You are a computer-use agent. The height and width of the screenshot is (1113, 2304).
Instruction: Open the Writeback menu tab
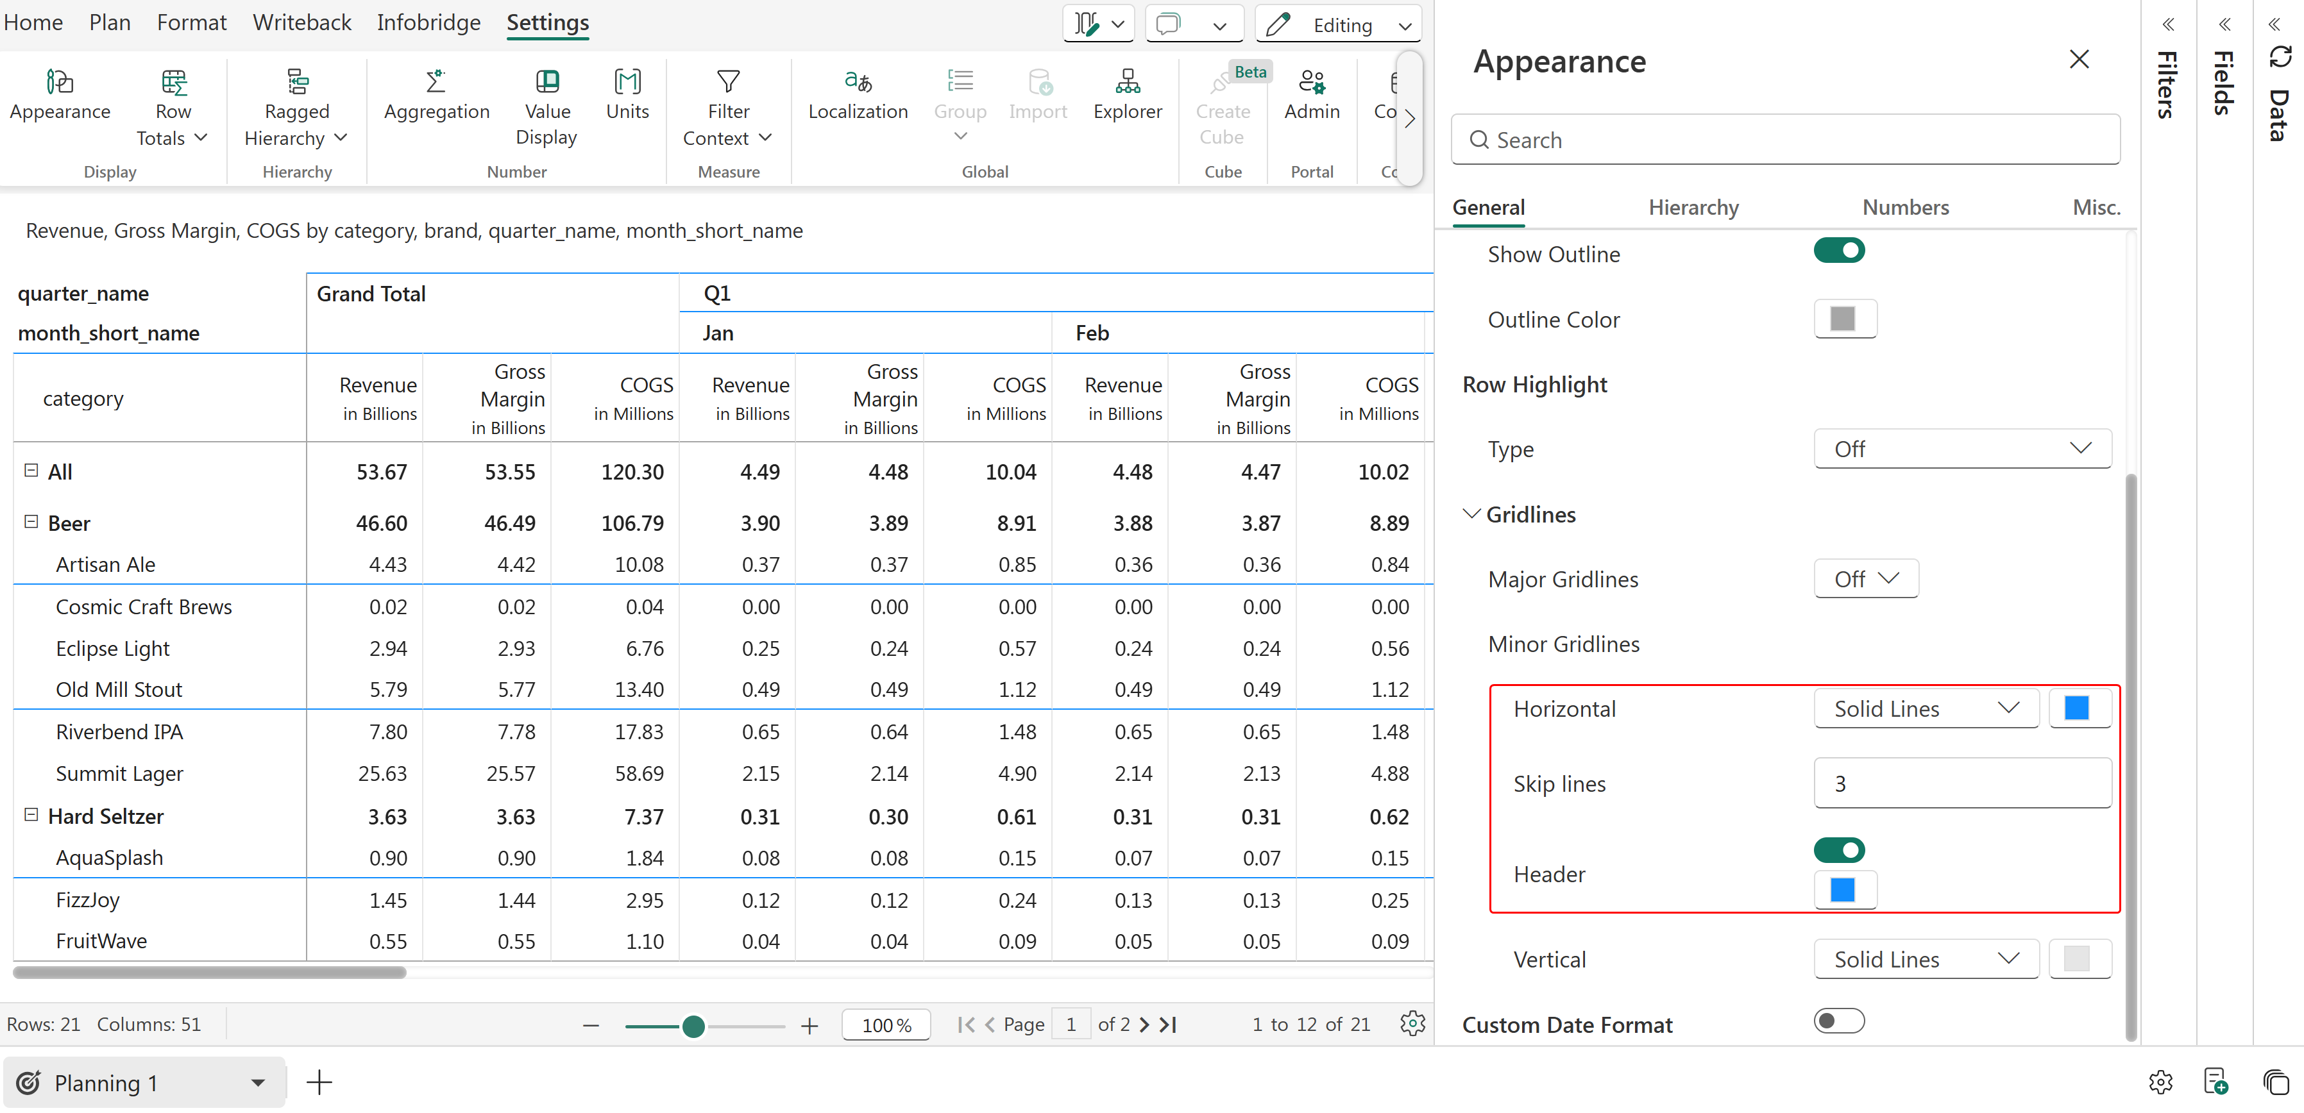[301, 22]
